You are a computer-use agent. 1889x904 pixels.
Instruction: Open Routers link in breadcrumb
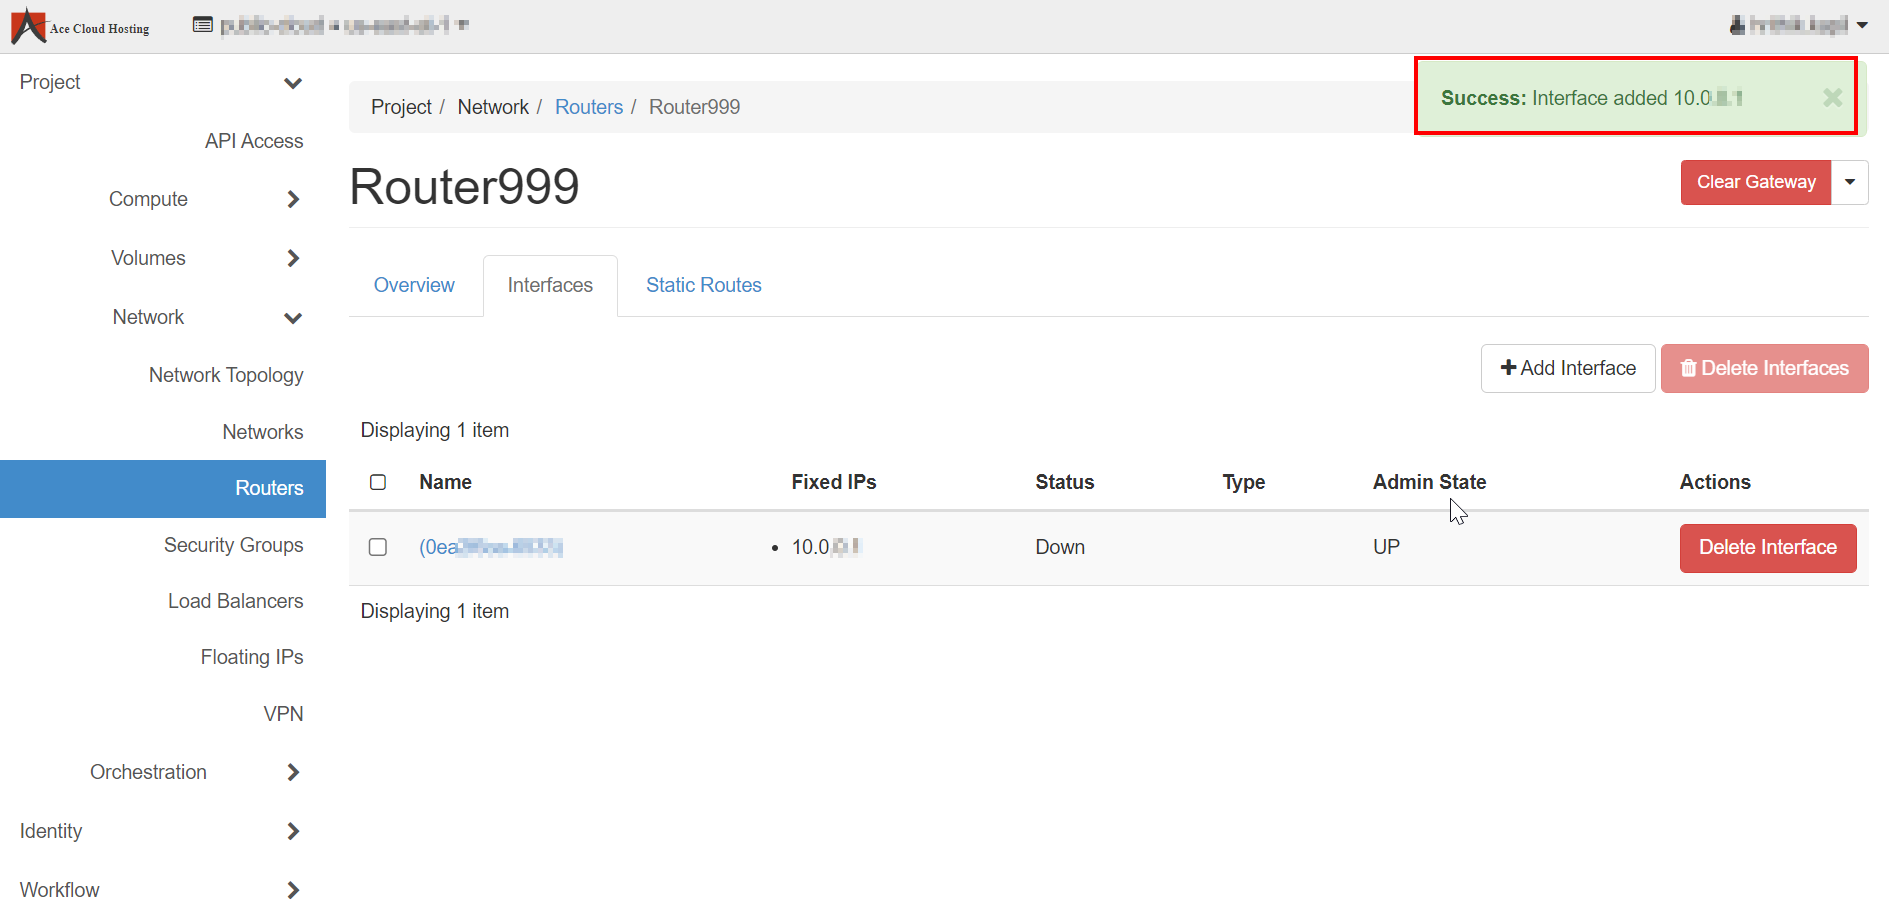(x=588, y=107)
